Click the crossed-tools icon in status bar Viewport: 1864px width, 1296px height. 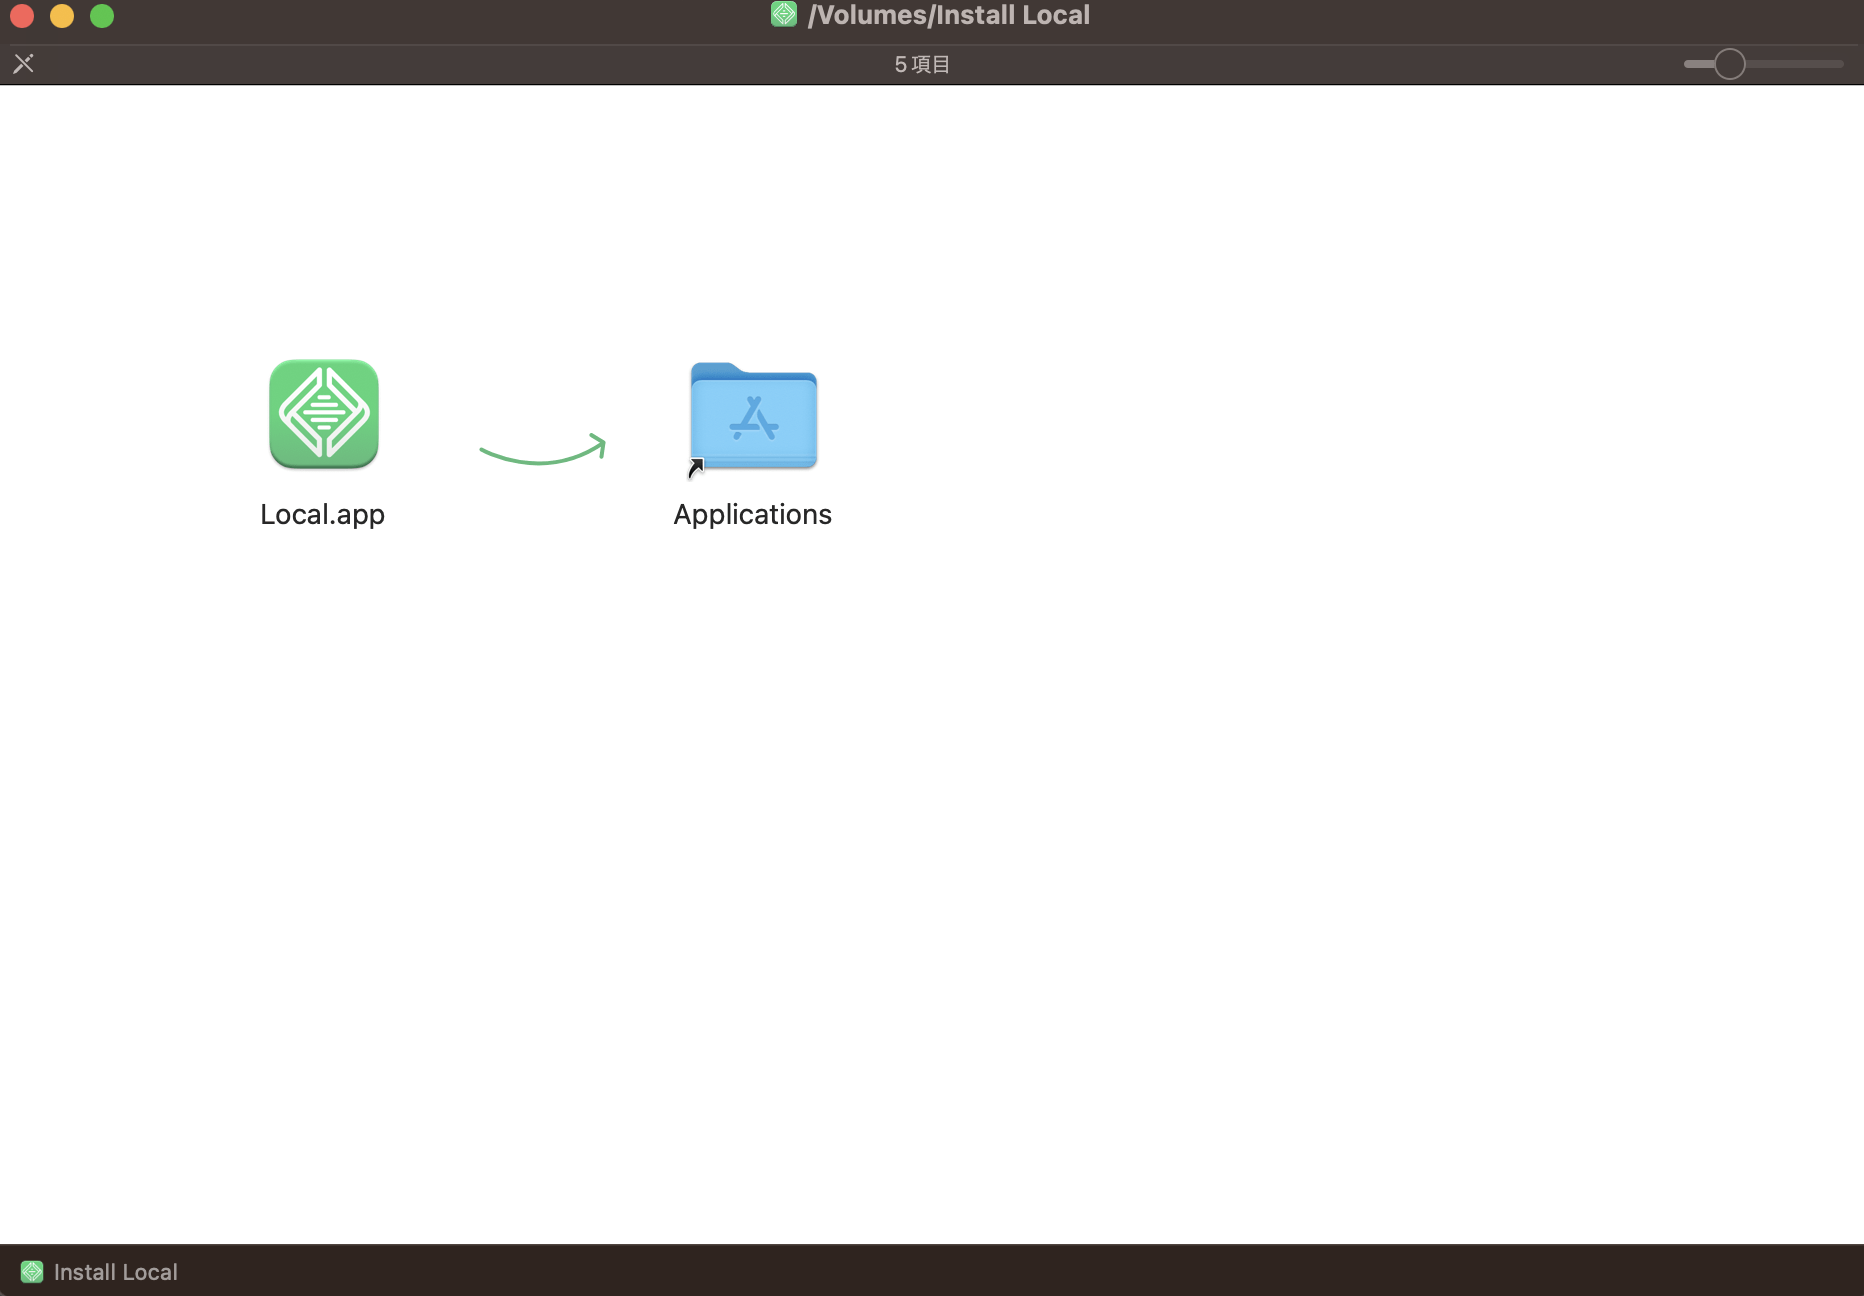pyautogui.click(x=24, y=64)
